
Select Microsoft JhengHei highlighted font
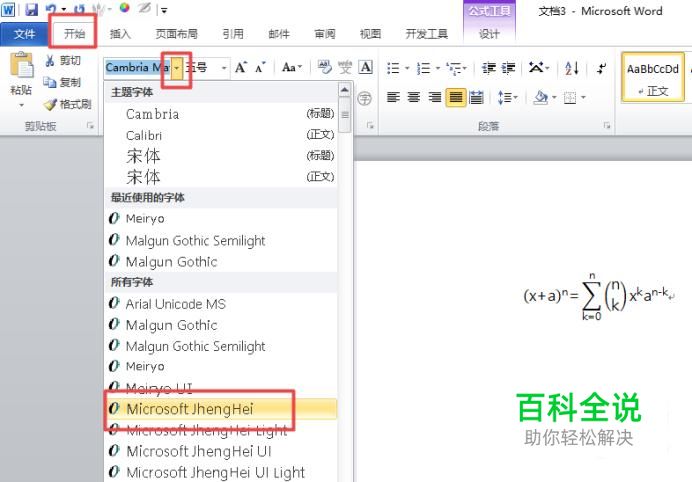(x=222, y=409)
